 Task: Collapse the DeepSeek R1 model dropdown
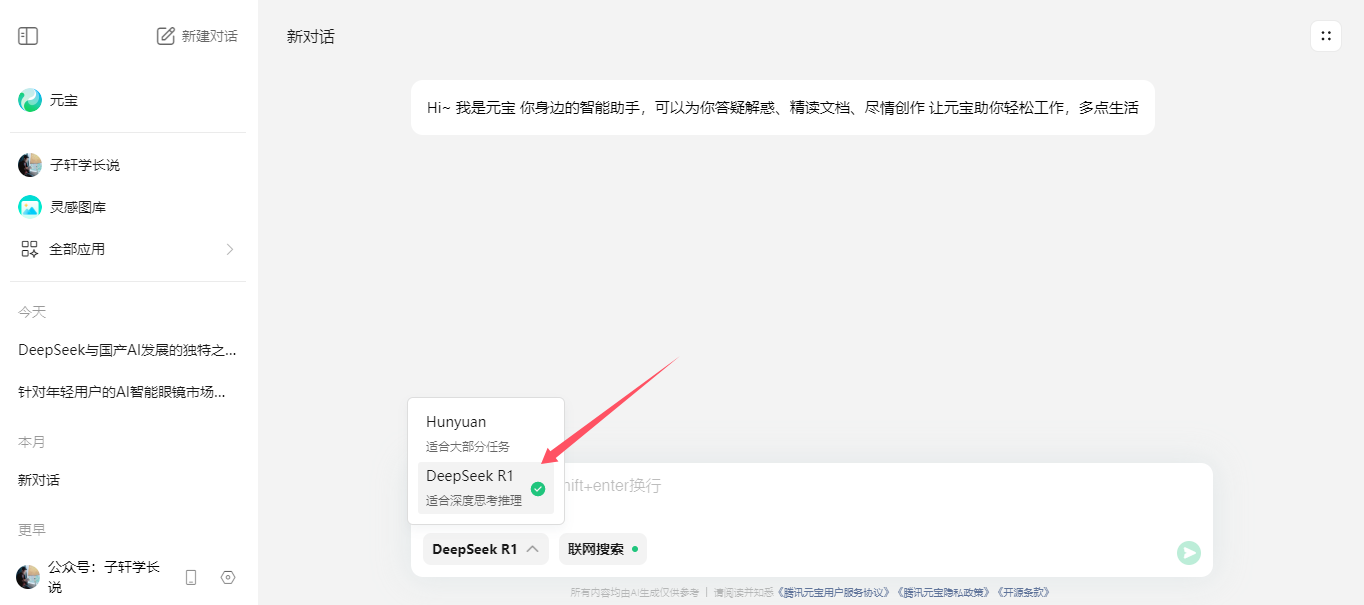(486, 549)
